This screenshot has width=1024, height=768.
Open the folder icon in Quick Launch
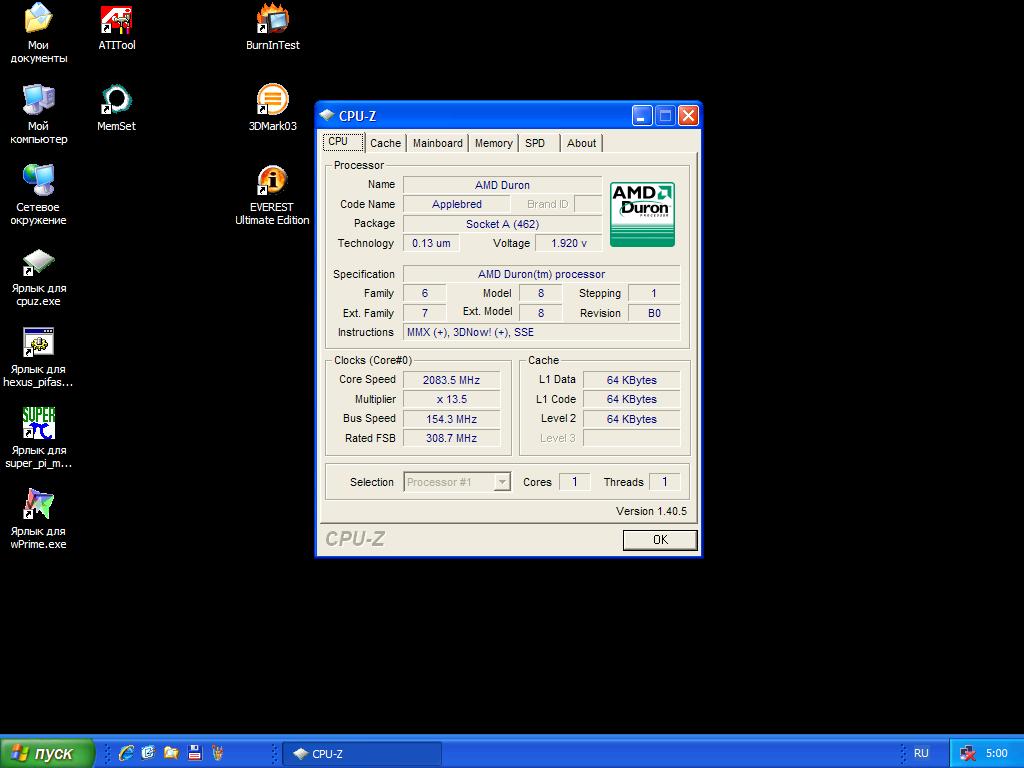[x=171, y=753]
